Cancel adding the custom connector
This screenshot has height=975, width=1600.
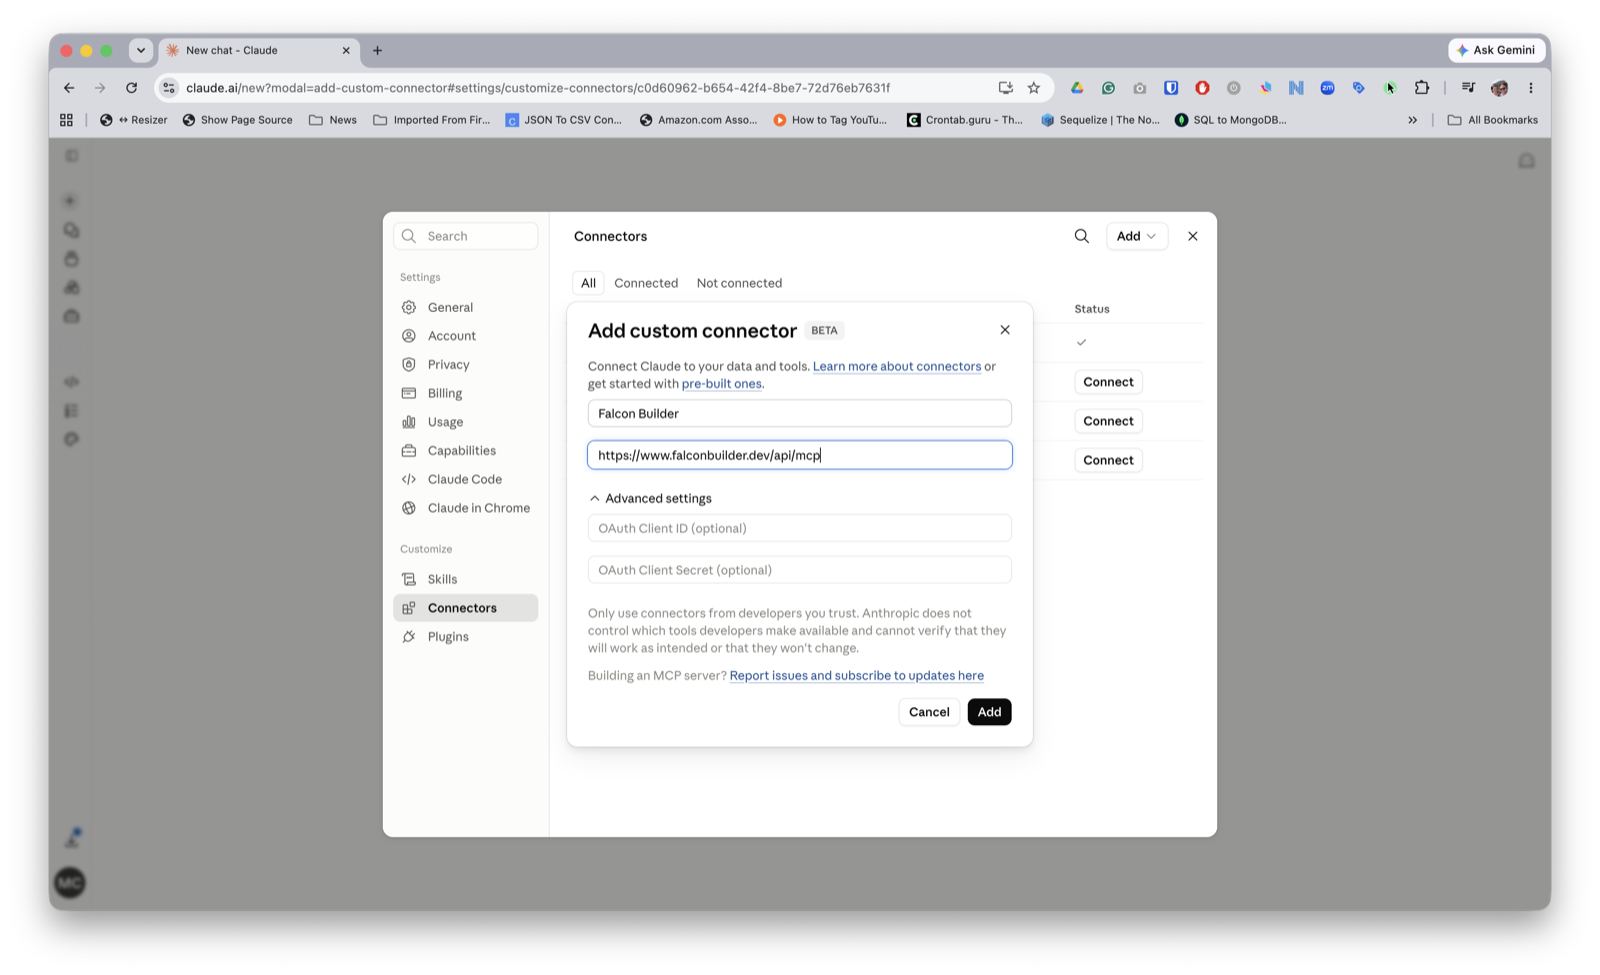point(929,712)
